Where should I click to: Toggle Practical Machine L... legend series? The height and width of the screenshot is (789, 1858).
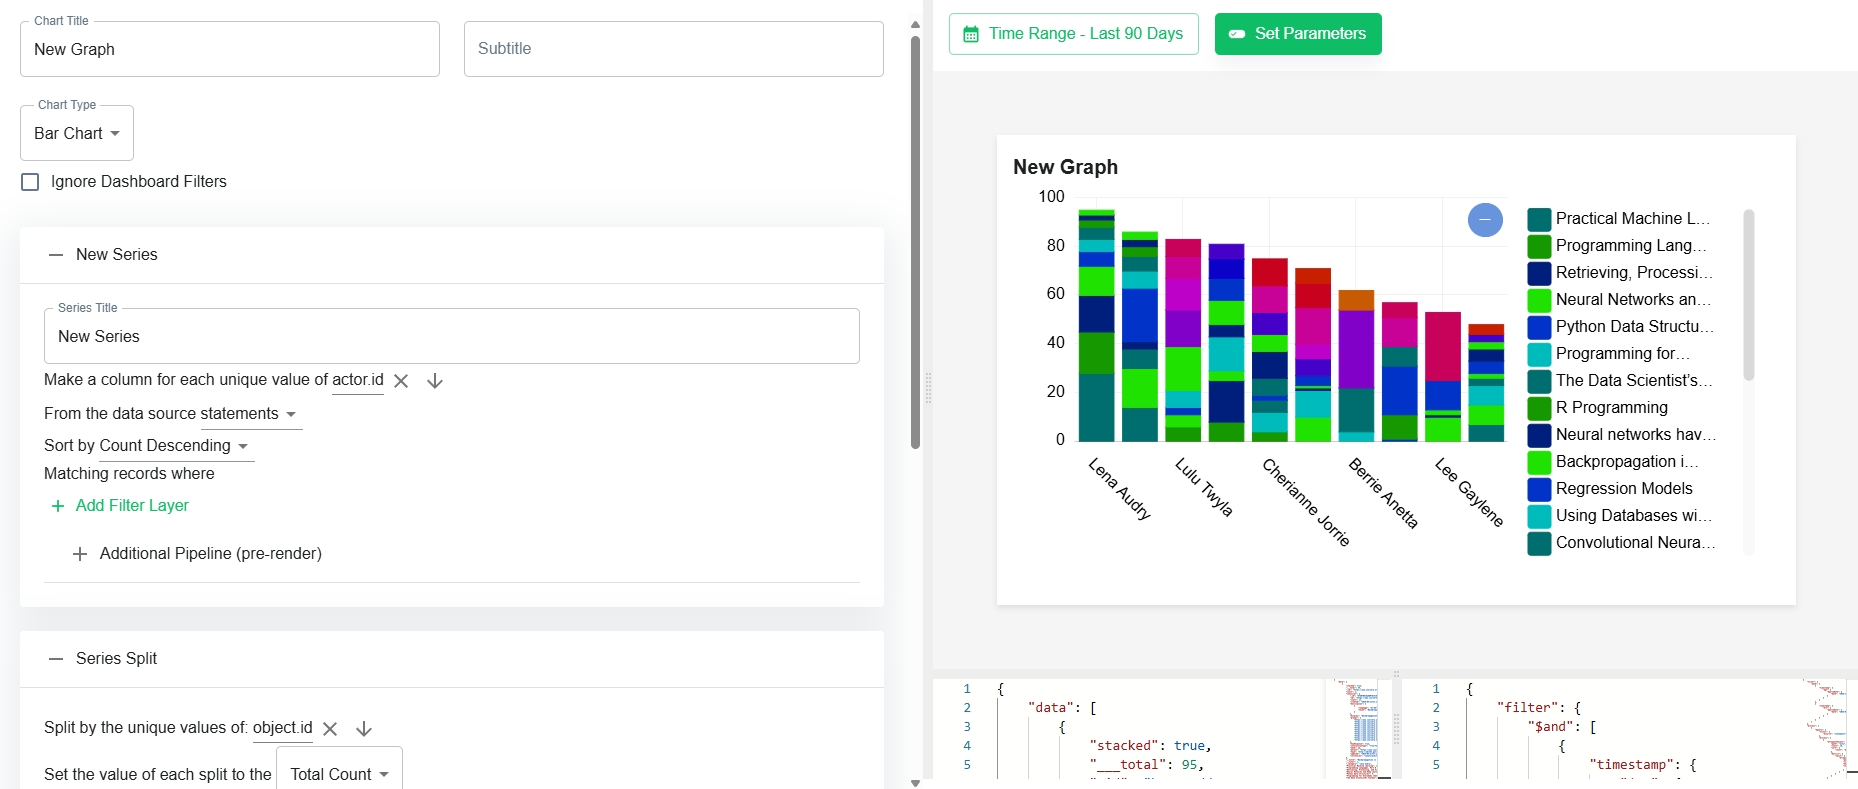click(1619, 219)
